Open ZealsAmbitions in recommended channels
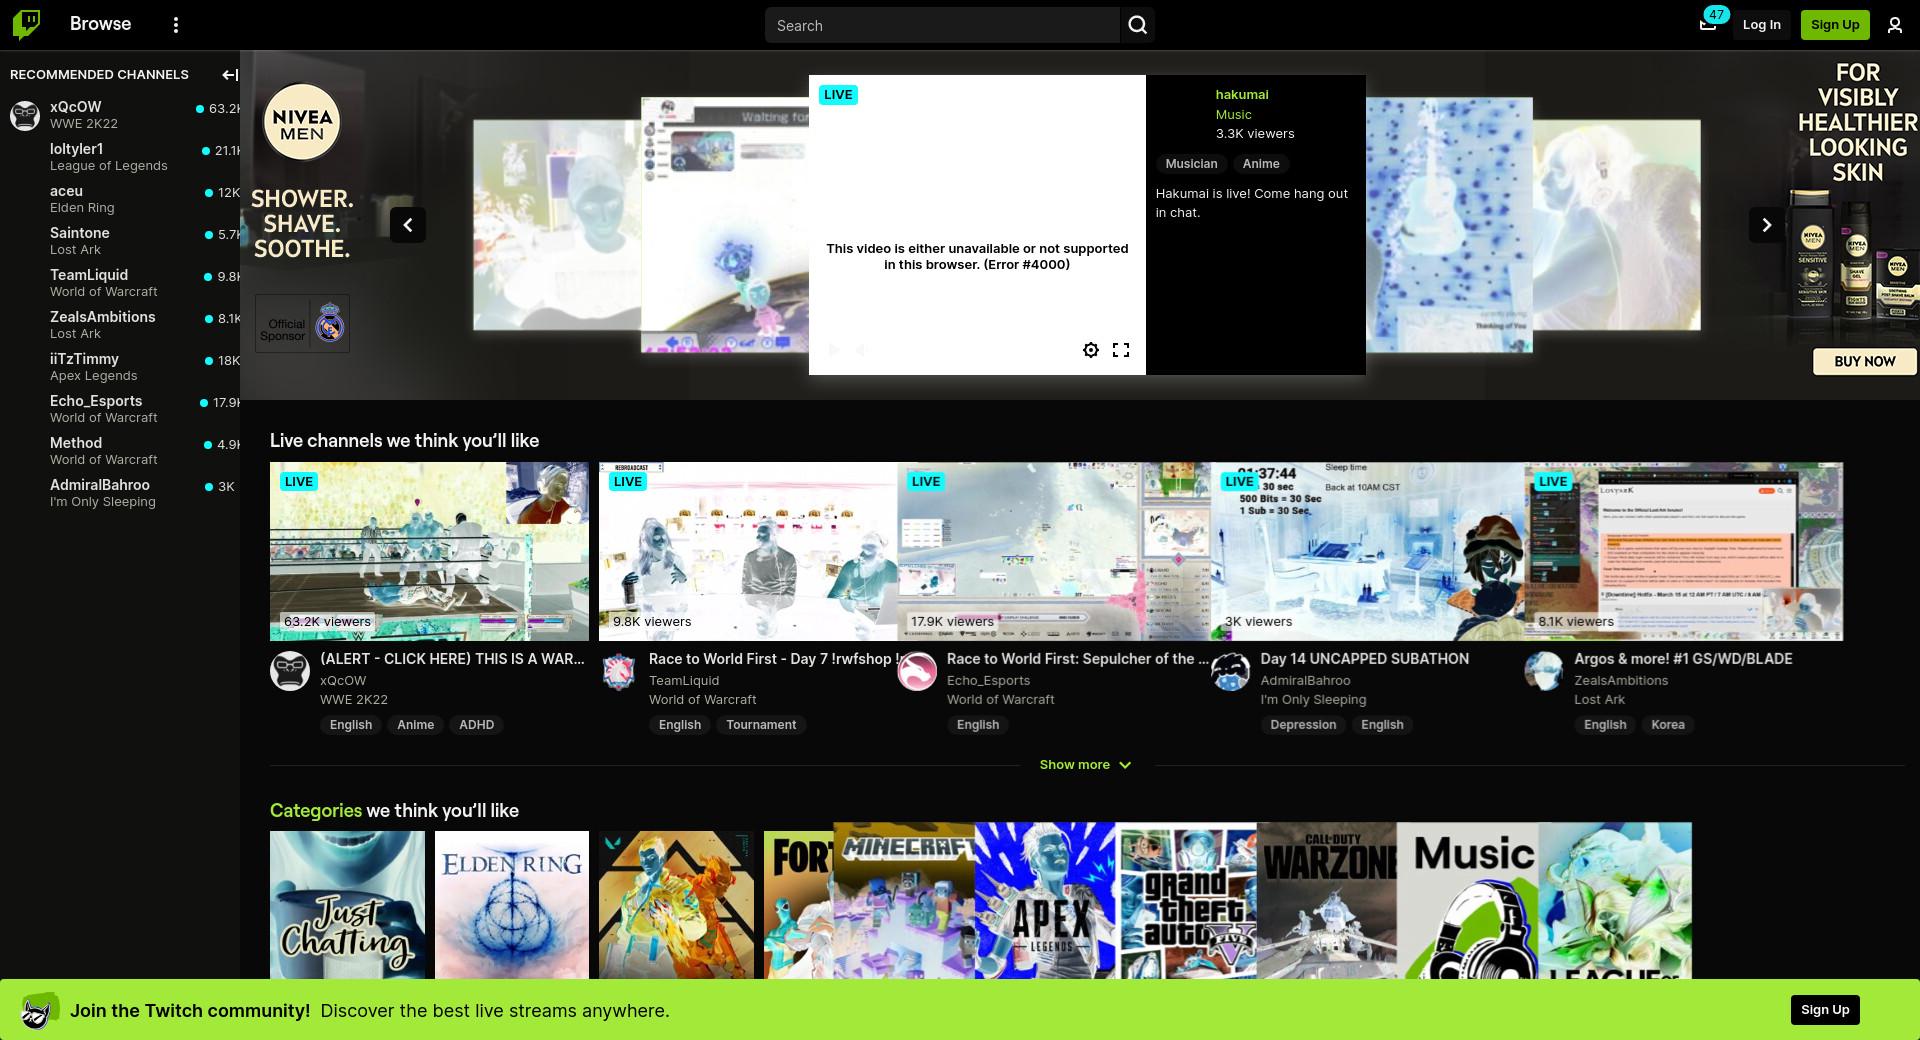Viewport: 1920px width, 1040px height. [120, 325]
